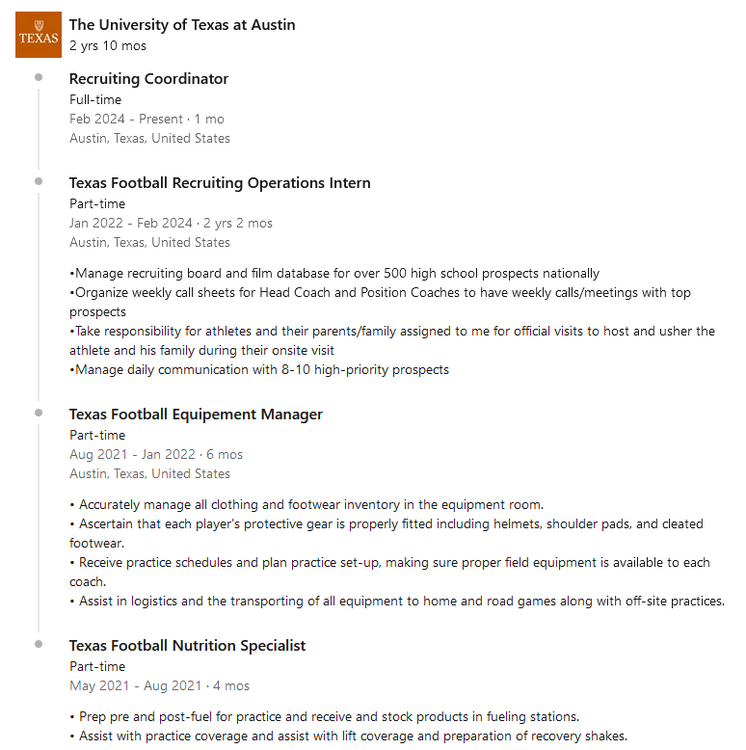Click the timeline dot beside Equipement Manager
The width and height of the screenshot is (746, 750).
pyautogui.click(x=38, y=412)
